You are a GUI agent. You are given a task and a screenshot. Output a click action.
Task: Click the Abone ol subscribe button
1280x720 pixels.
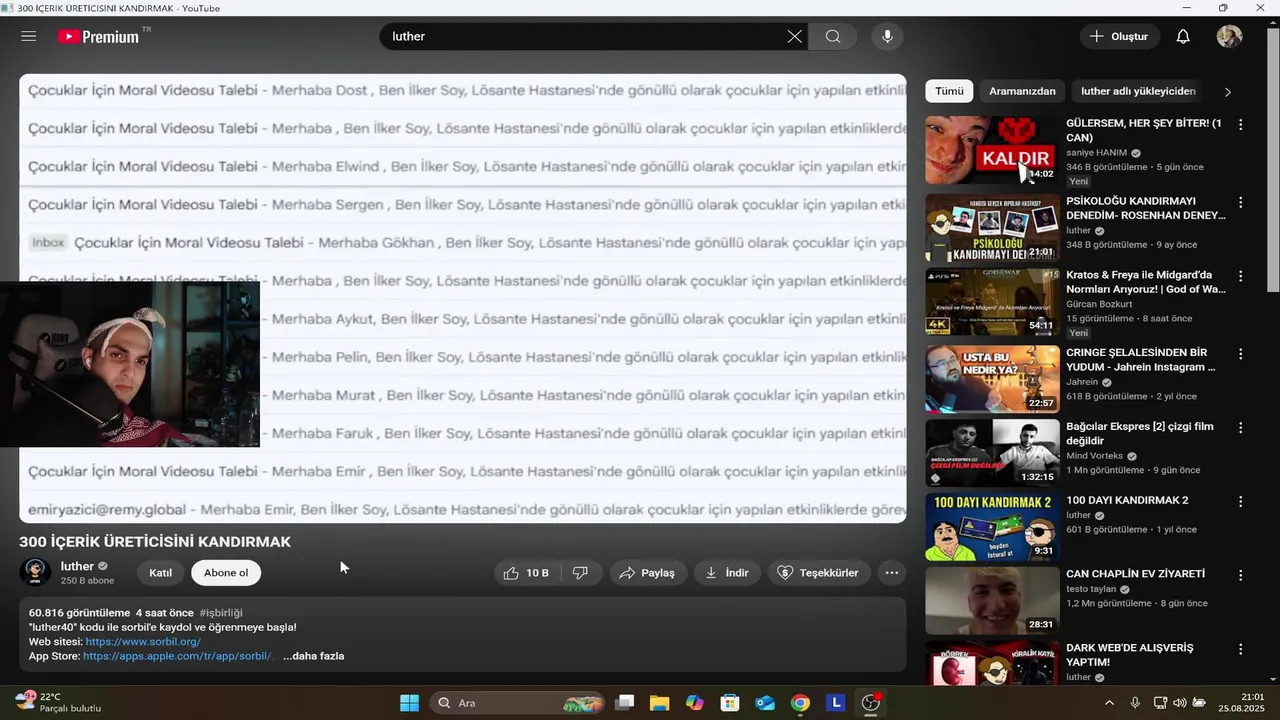pyautogui.click(x=226, y=573)
